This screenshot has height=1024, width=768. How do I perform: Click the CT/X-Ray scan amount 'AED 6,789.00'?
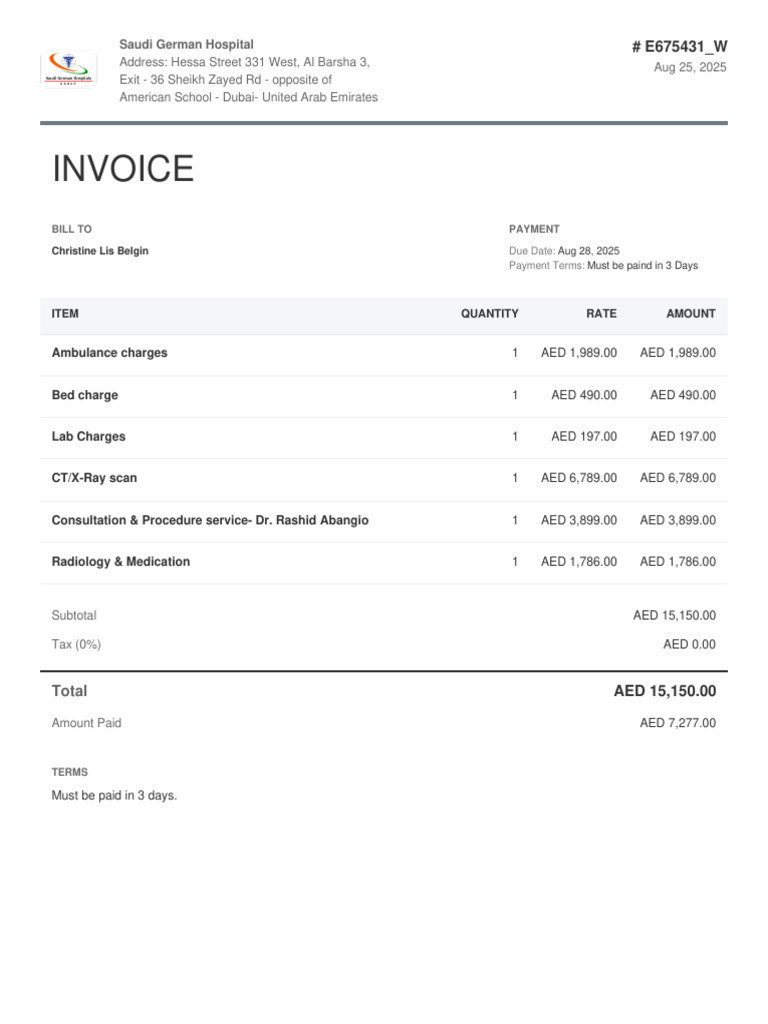click(678, 478)
